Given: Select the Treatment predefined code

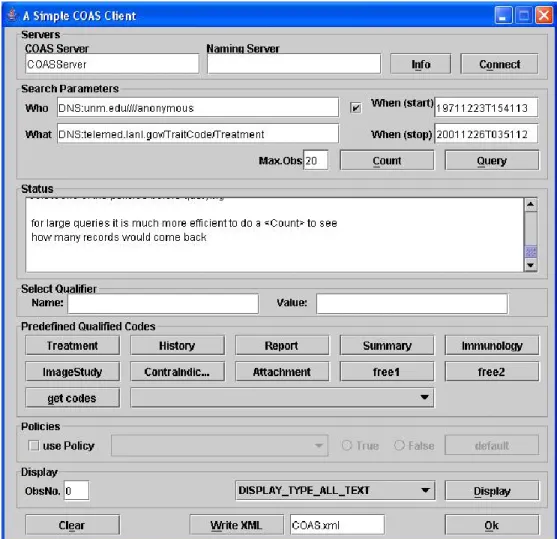Looking at the screenshot, I should pyautogui.click(x=72, y=345).
